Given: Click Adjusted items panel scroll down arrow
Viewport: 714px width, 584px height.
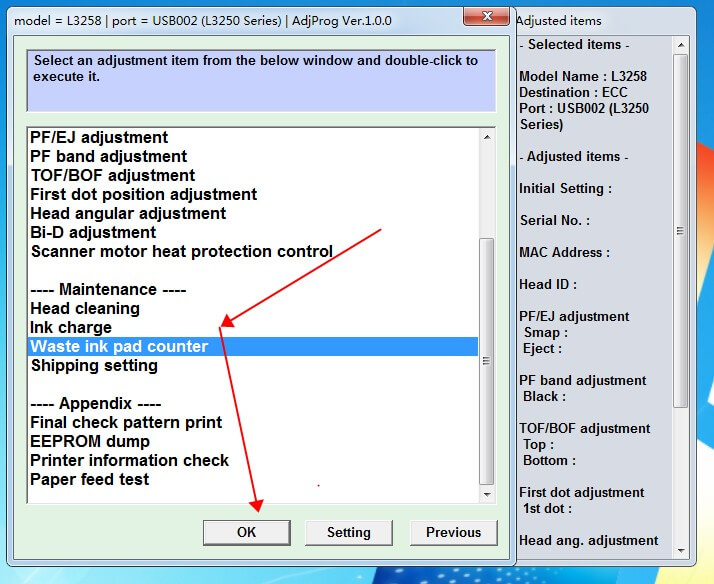Looking at the screenshot, I should click(681, 548).
